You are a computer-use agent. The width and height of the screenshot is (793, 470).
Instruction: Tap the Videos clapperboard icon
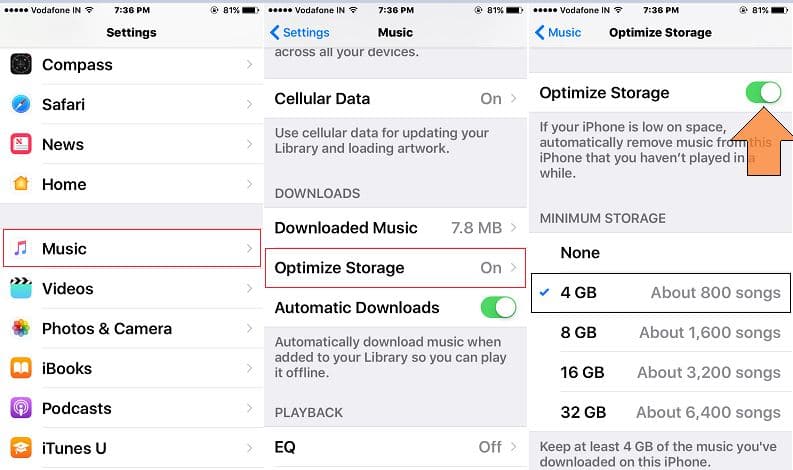coord(21,288)
